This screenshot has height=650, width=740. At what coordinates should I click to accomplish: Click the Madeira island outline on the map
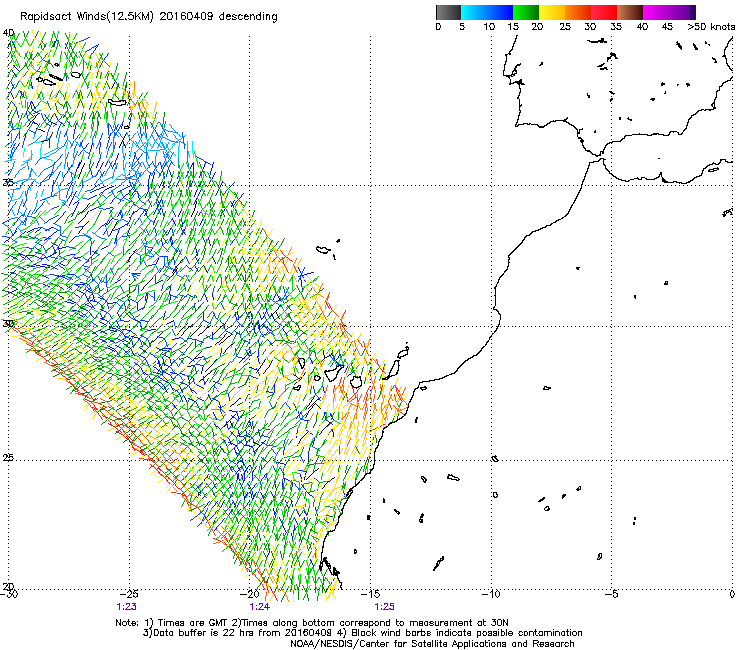point(323,250)
